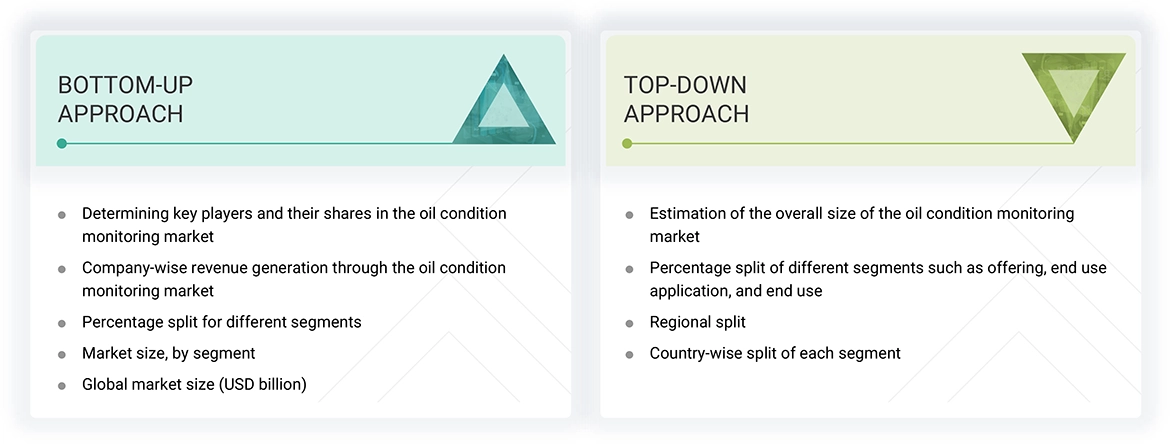This screenshot has height=444, width=1170.
Task: Click the teal dot under Bottom-Up heading
Action: click(x=62, y=144)
